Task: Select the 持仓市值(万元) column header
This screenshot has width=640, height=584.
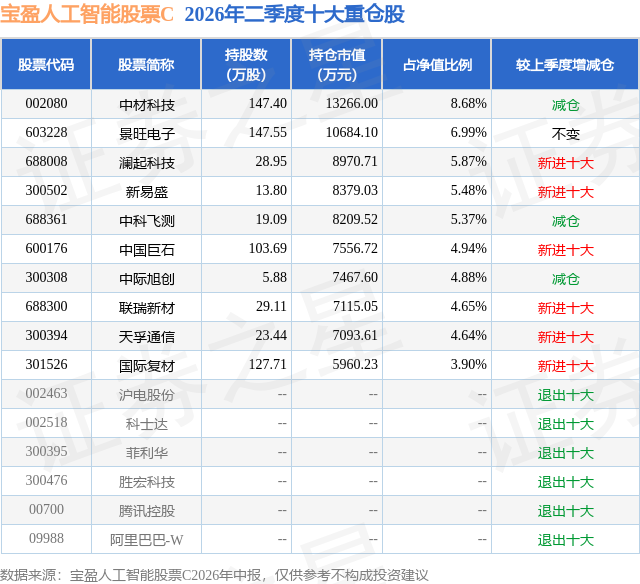Action: [337, 64]
